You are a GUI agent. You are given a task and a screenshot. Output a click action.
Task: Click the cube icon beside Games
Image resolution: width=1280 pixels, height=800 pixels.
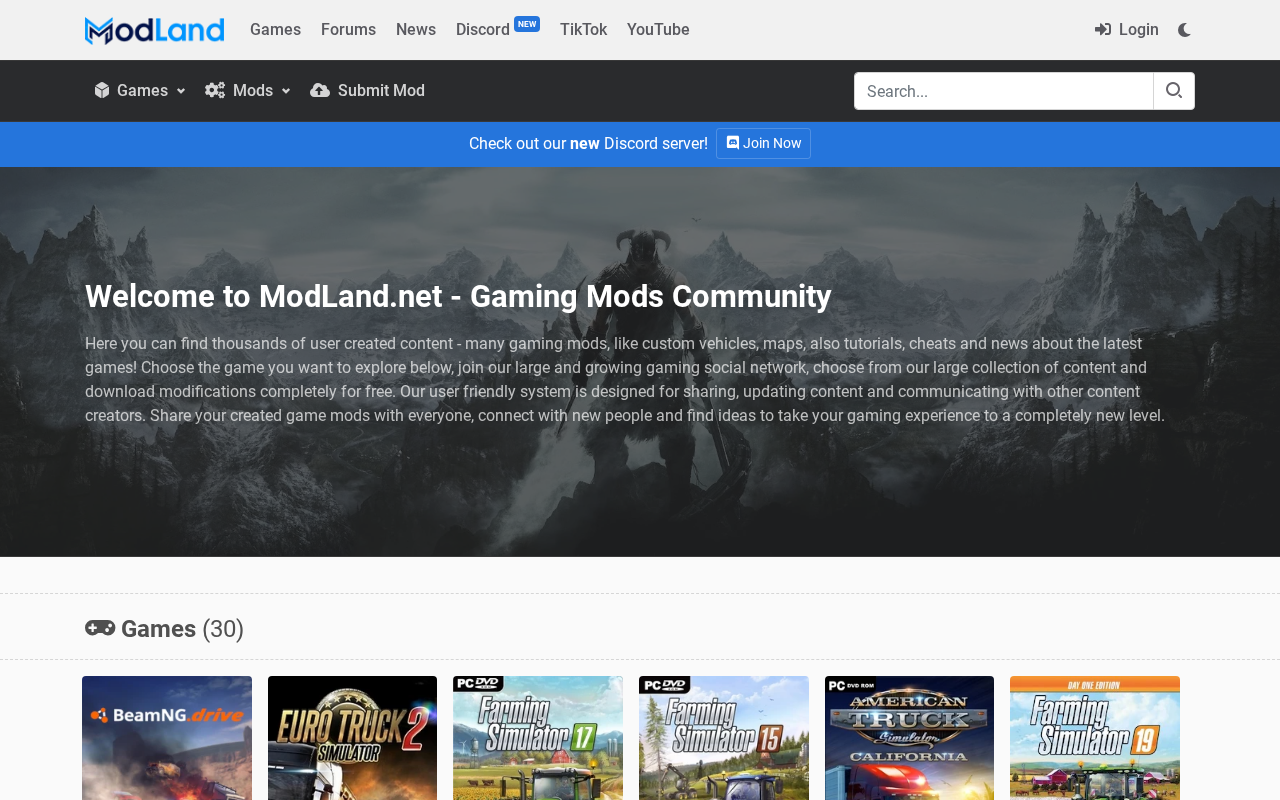pos(102,91)
